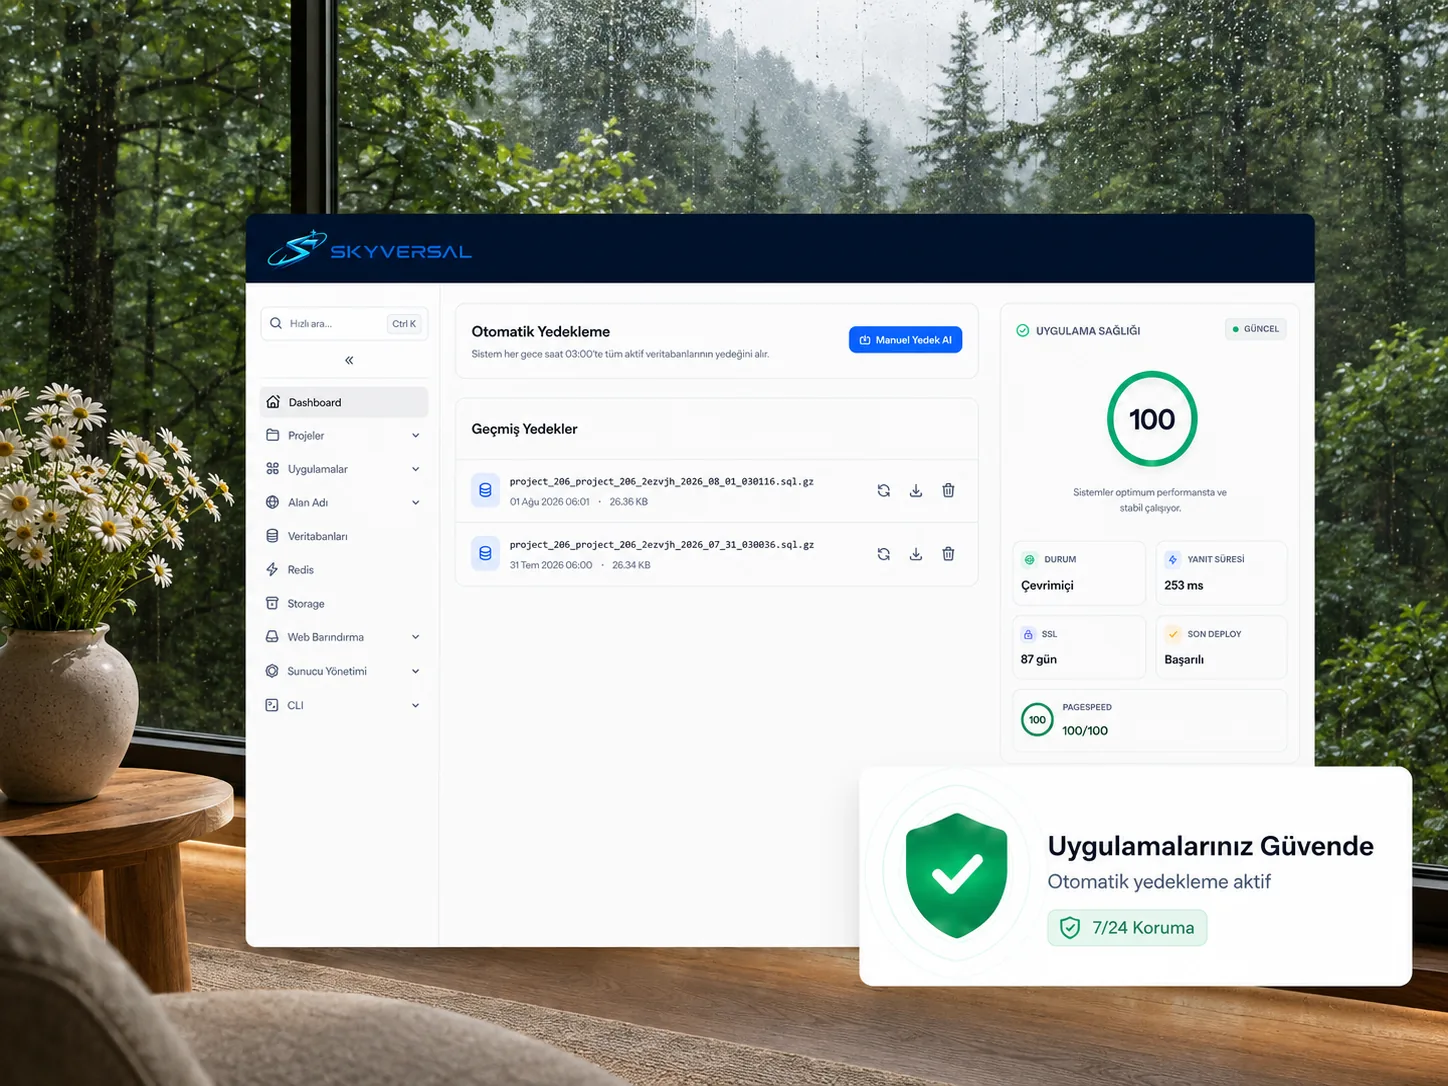Click the CLI terminal icon
The width and height of the screenshot is (1448, 1086).
(272, 705)
